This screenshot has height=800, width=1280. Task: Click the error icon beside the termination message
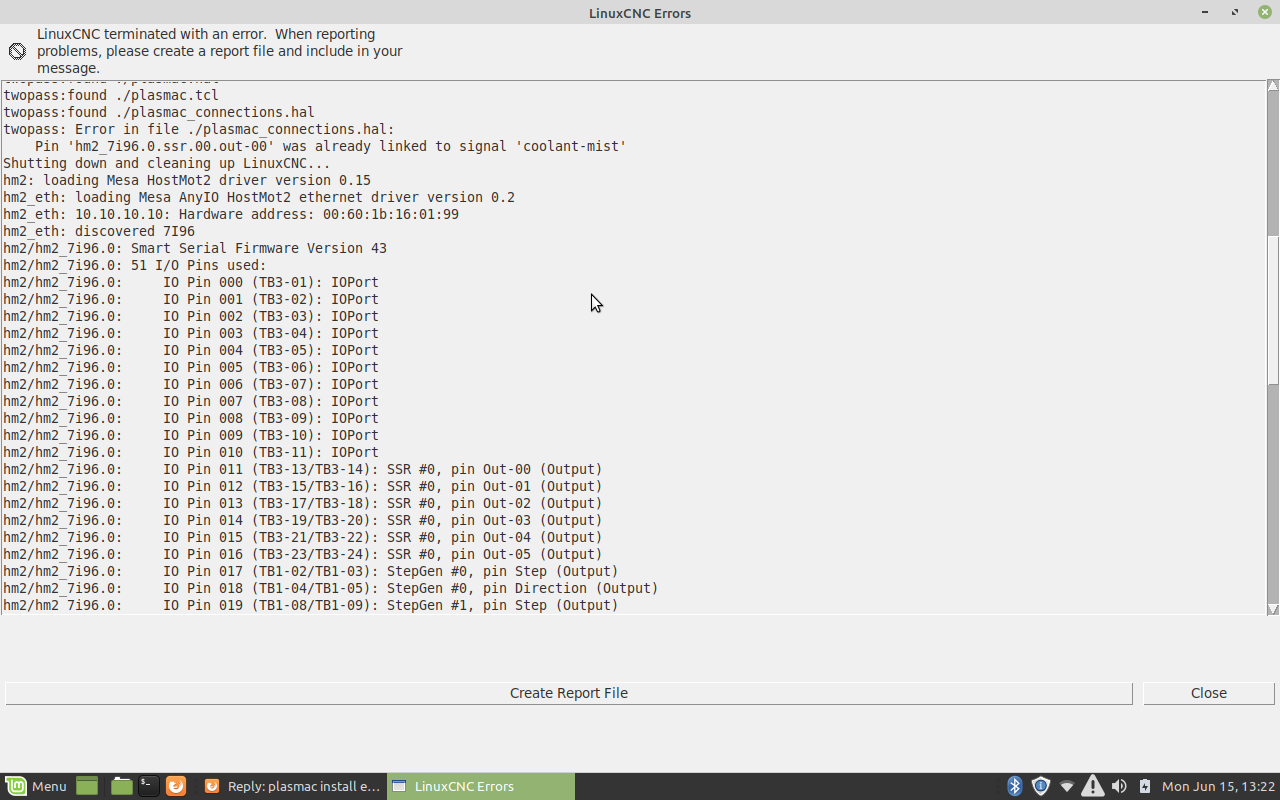click(17, 51)
